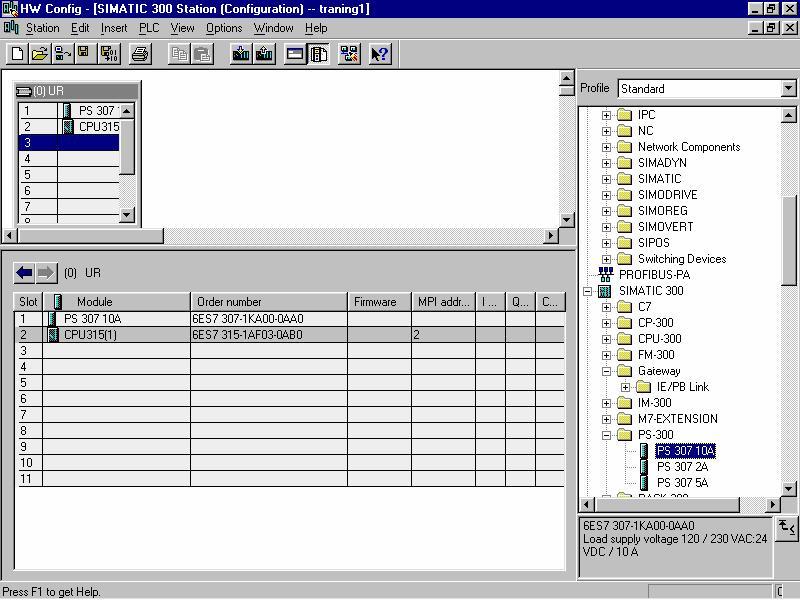Save the configuration with the floppy icon
This screenshot has height=600, width=800.
point(85,54)
